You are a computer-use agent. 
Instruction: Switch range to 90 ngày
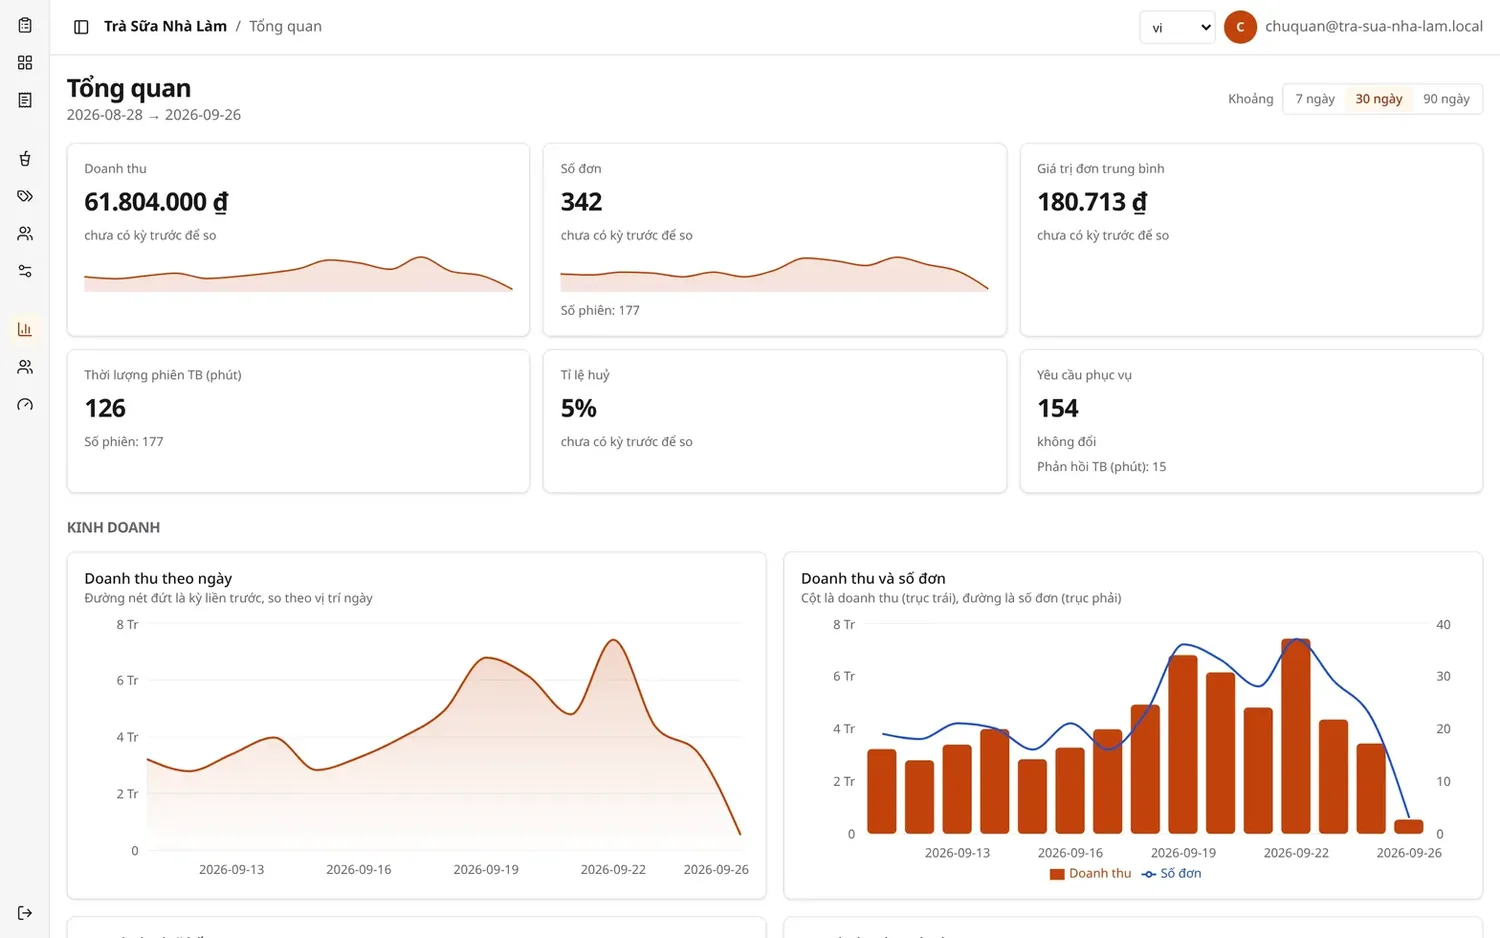[x=1446, y=99]
